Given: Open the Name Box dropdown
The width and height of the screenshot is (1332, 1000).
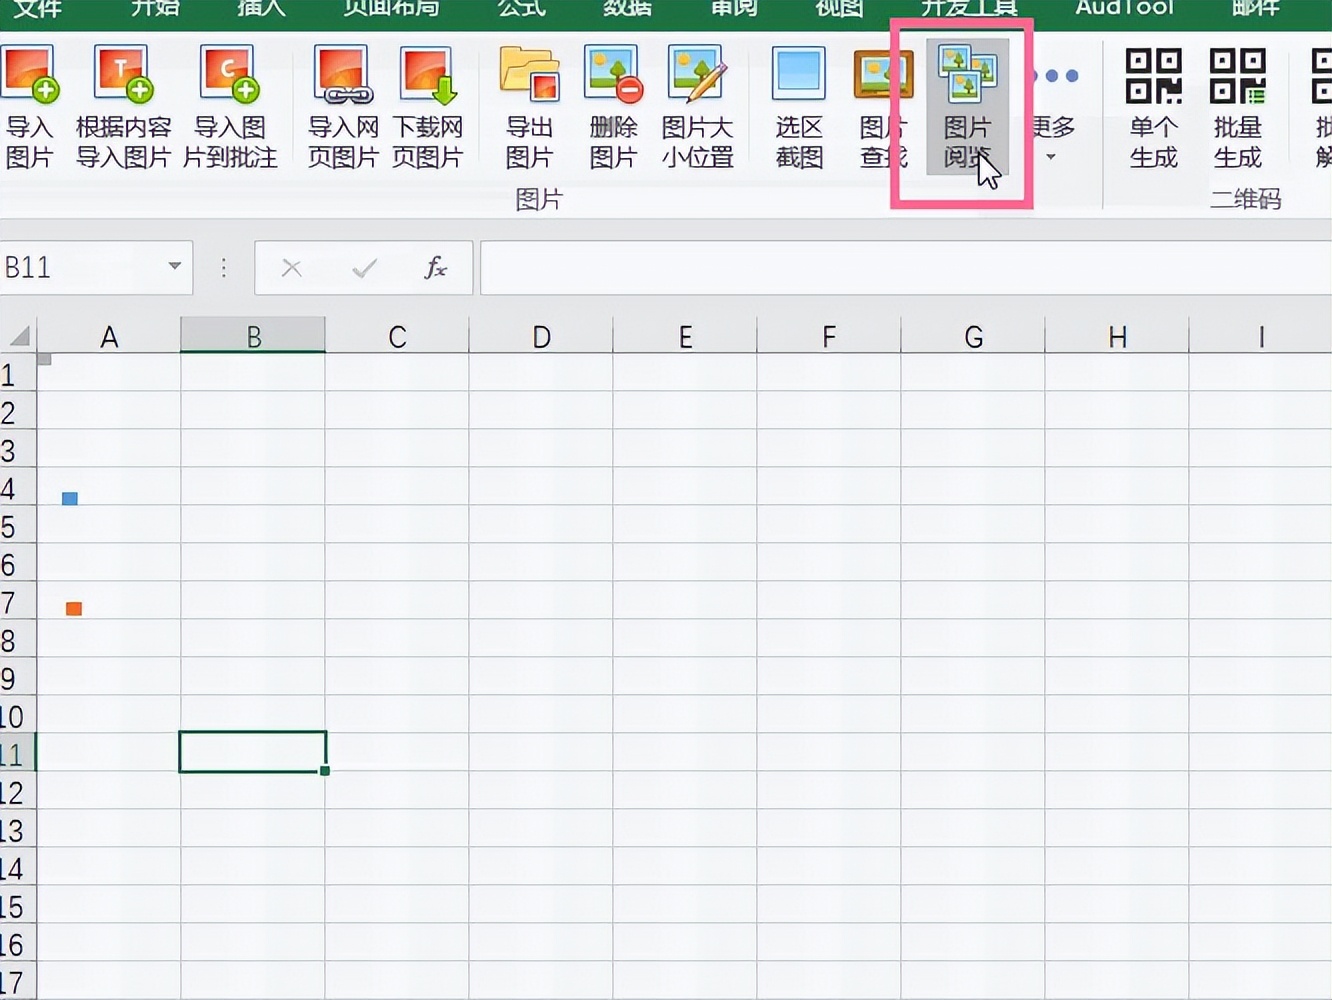Looking at the screenshot, I should tap(172, 267).
